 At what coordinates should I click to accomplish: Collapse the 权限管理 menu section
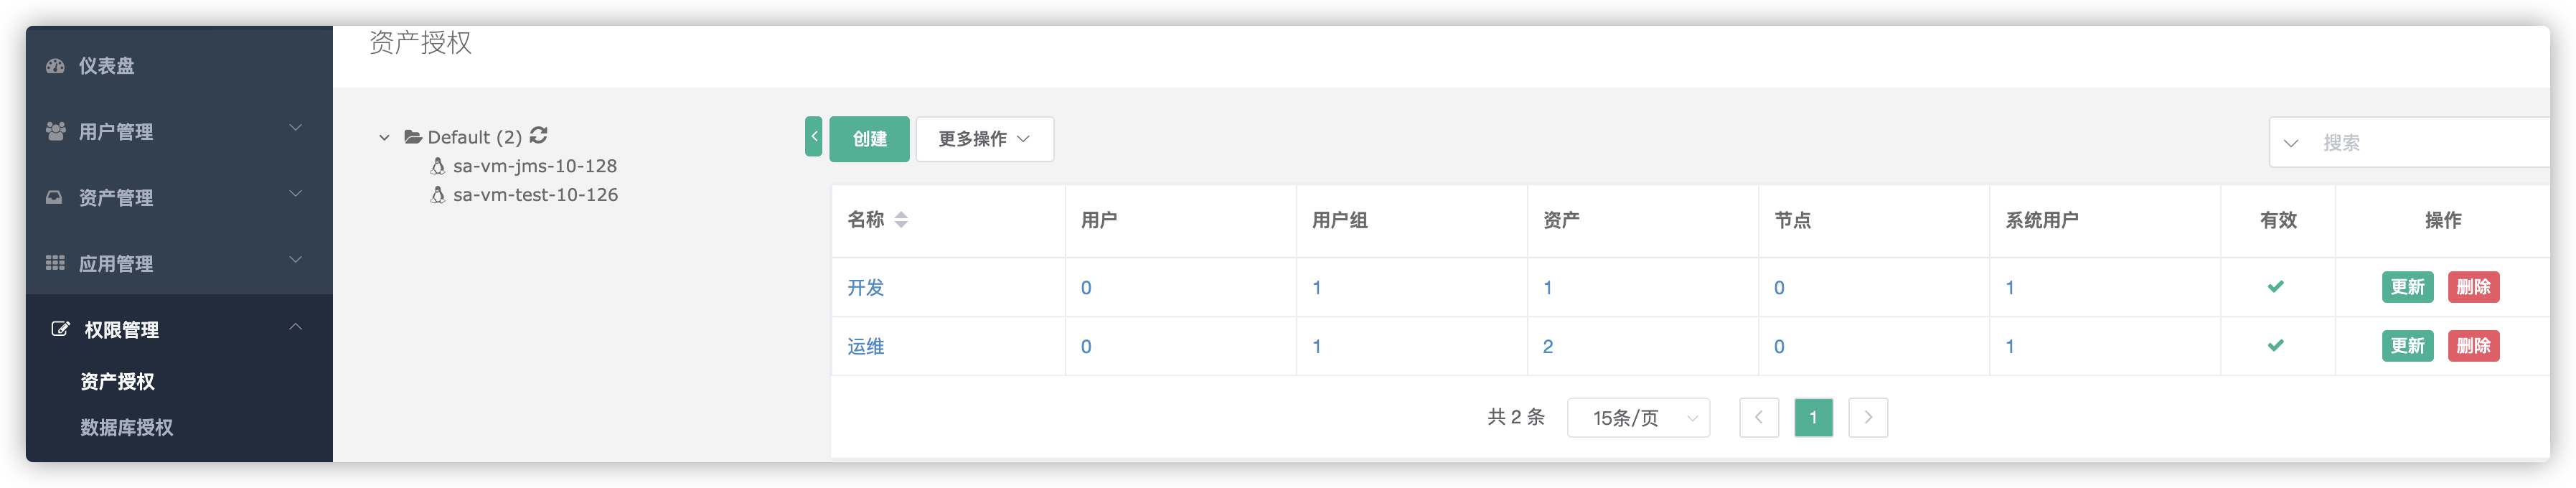[x=296, y=328]
